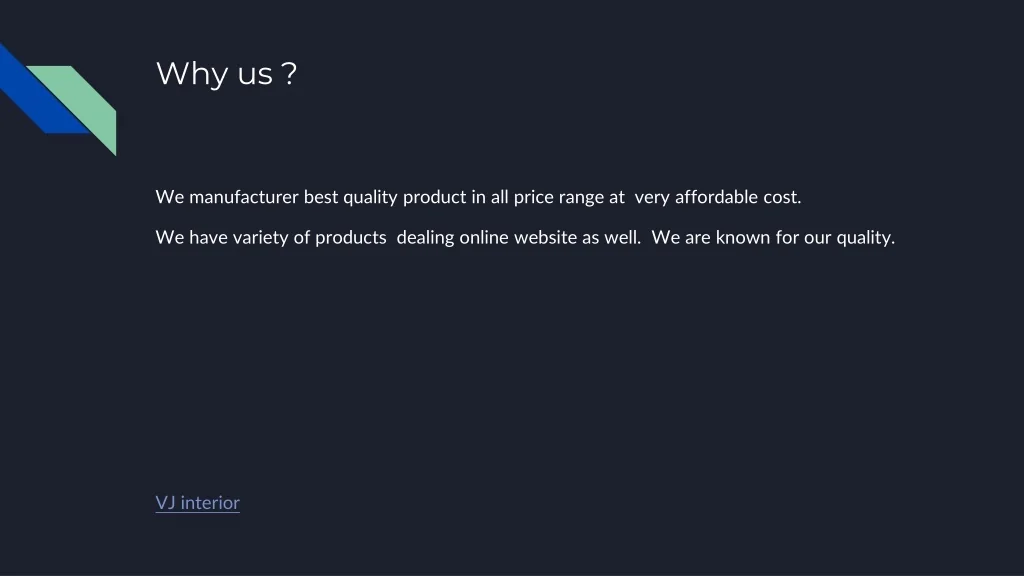Click the word "online" in the text

coord(484,238)
